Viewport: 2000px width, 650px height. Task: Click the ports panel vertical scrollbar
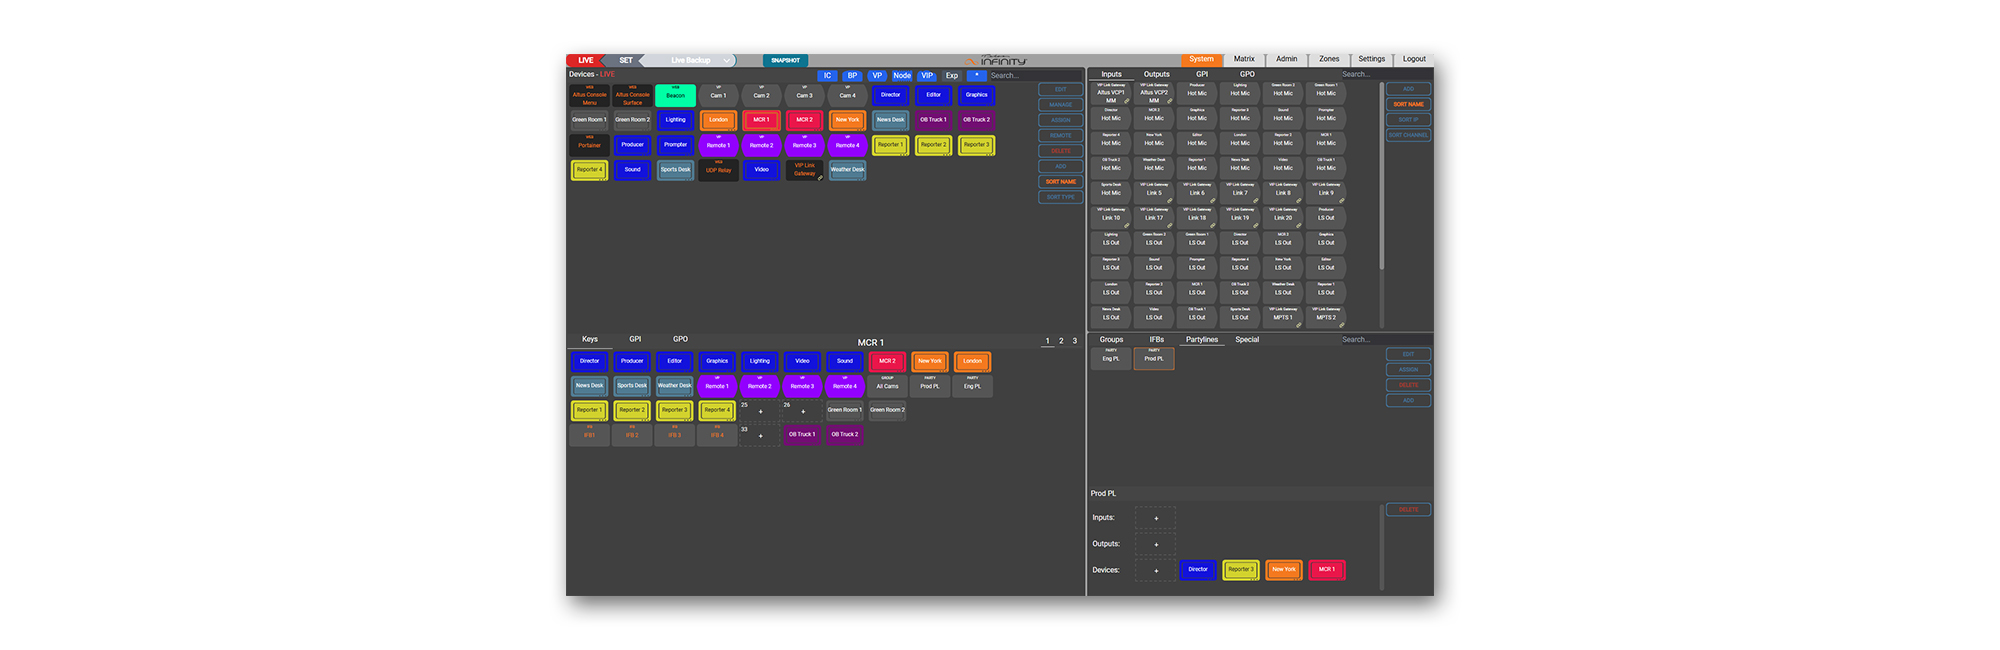1381,176
